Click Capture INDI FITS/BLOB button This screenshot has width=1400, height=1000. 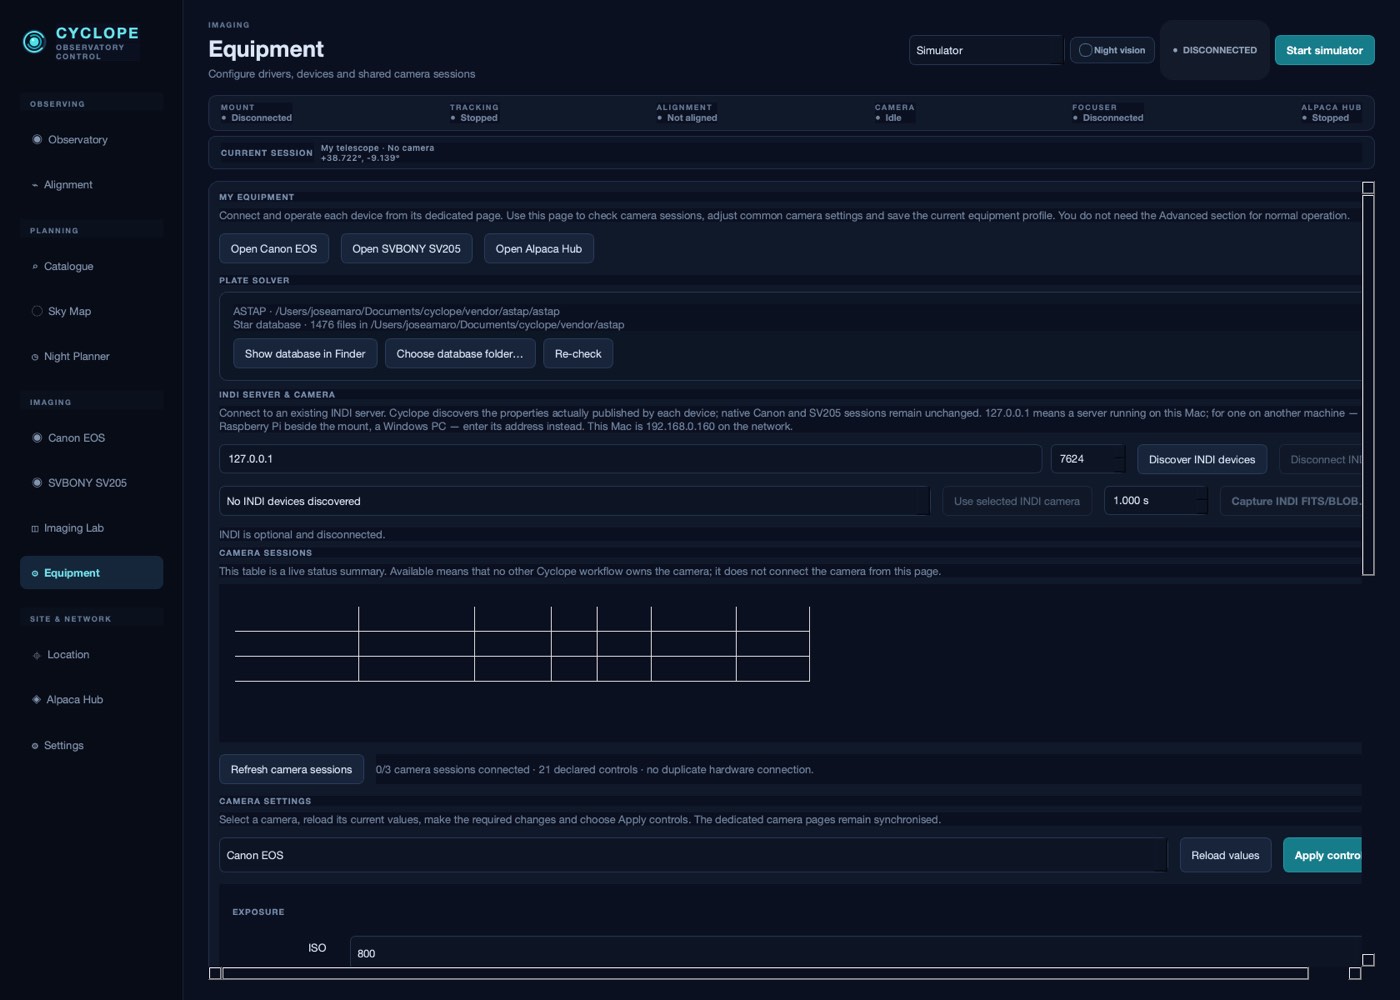tap(1291, 501)
